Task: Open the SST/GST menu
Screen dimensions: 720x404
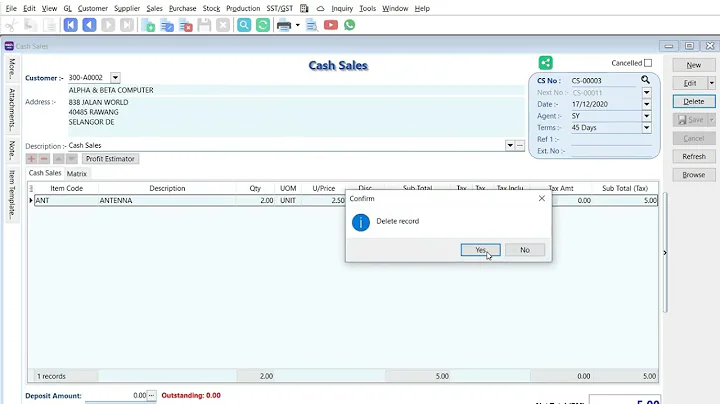Action: [280, 8]
